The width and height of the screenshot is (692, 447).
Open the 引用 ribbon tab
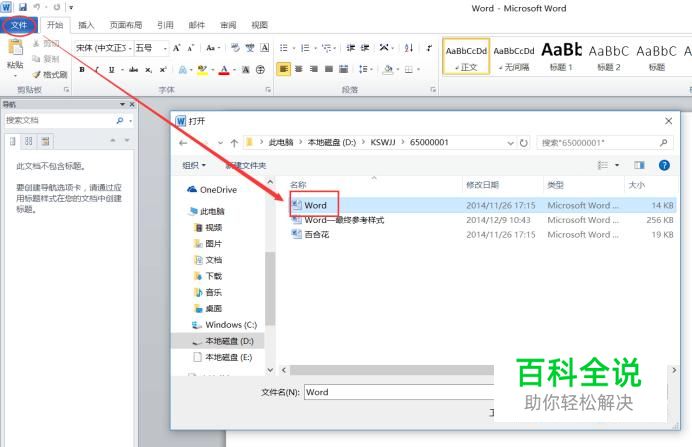(x=165, y=25)
